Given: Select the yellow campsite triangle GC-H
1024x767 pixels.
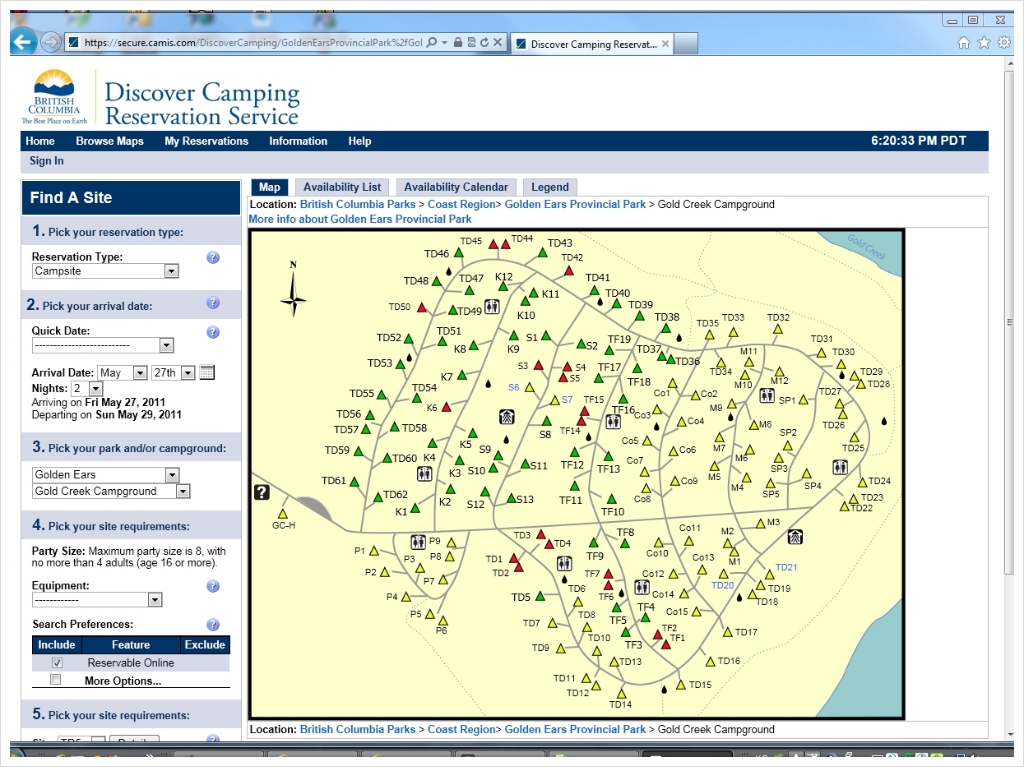Looking at the screenshot, I should 283,514.
